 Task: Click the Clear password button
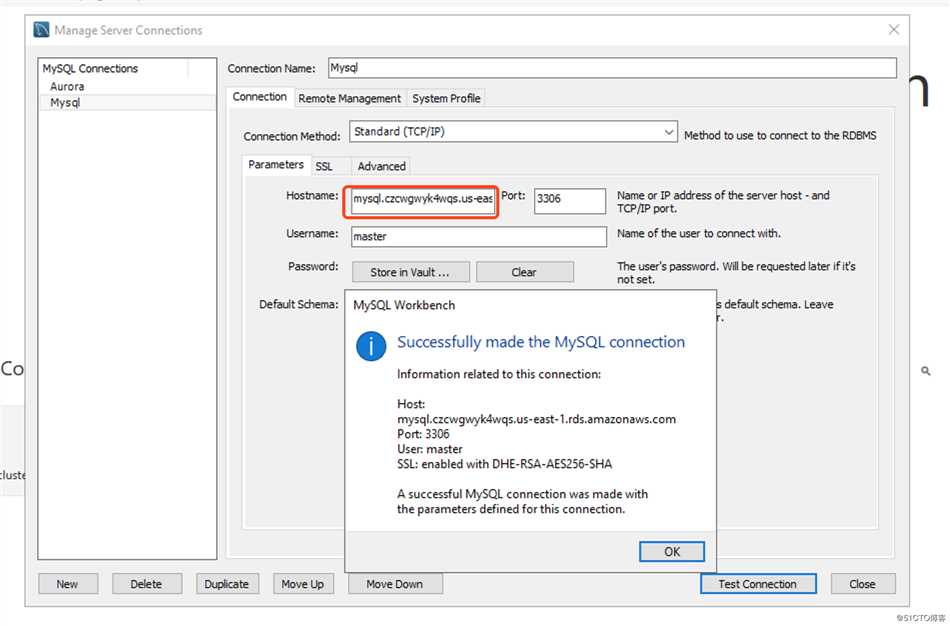pos(524,272)
